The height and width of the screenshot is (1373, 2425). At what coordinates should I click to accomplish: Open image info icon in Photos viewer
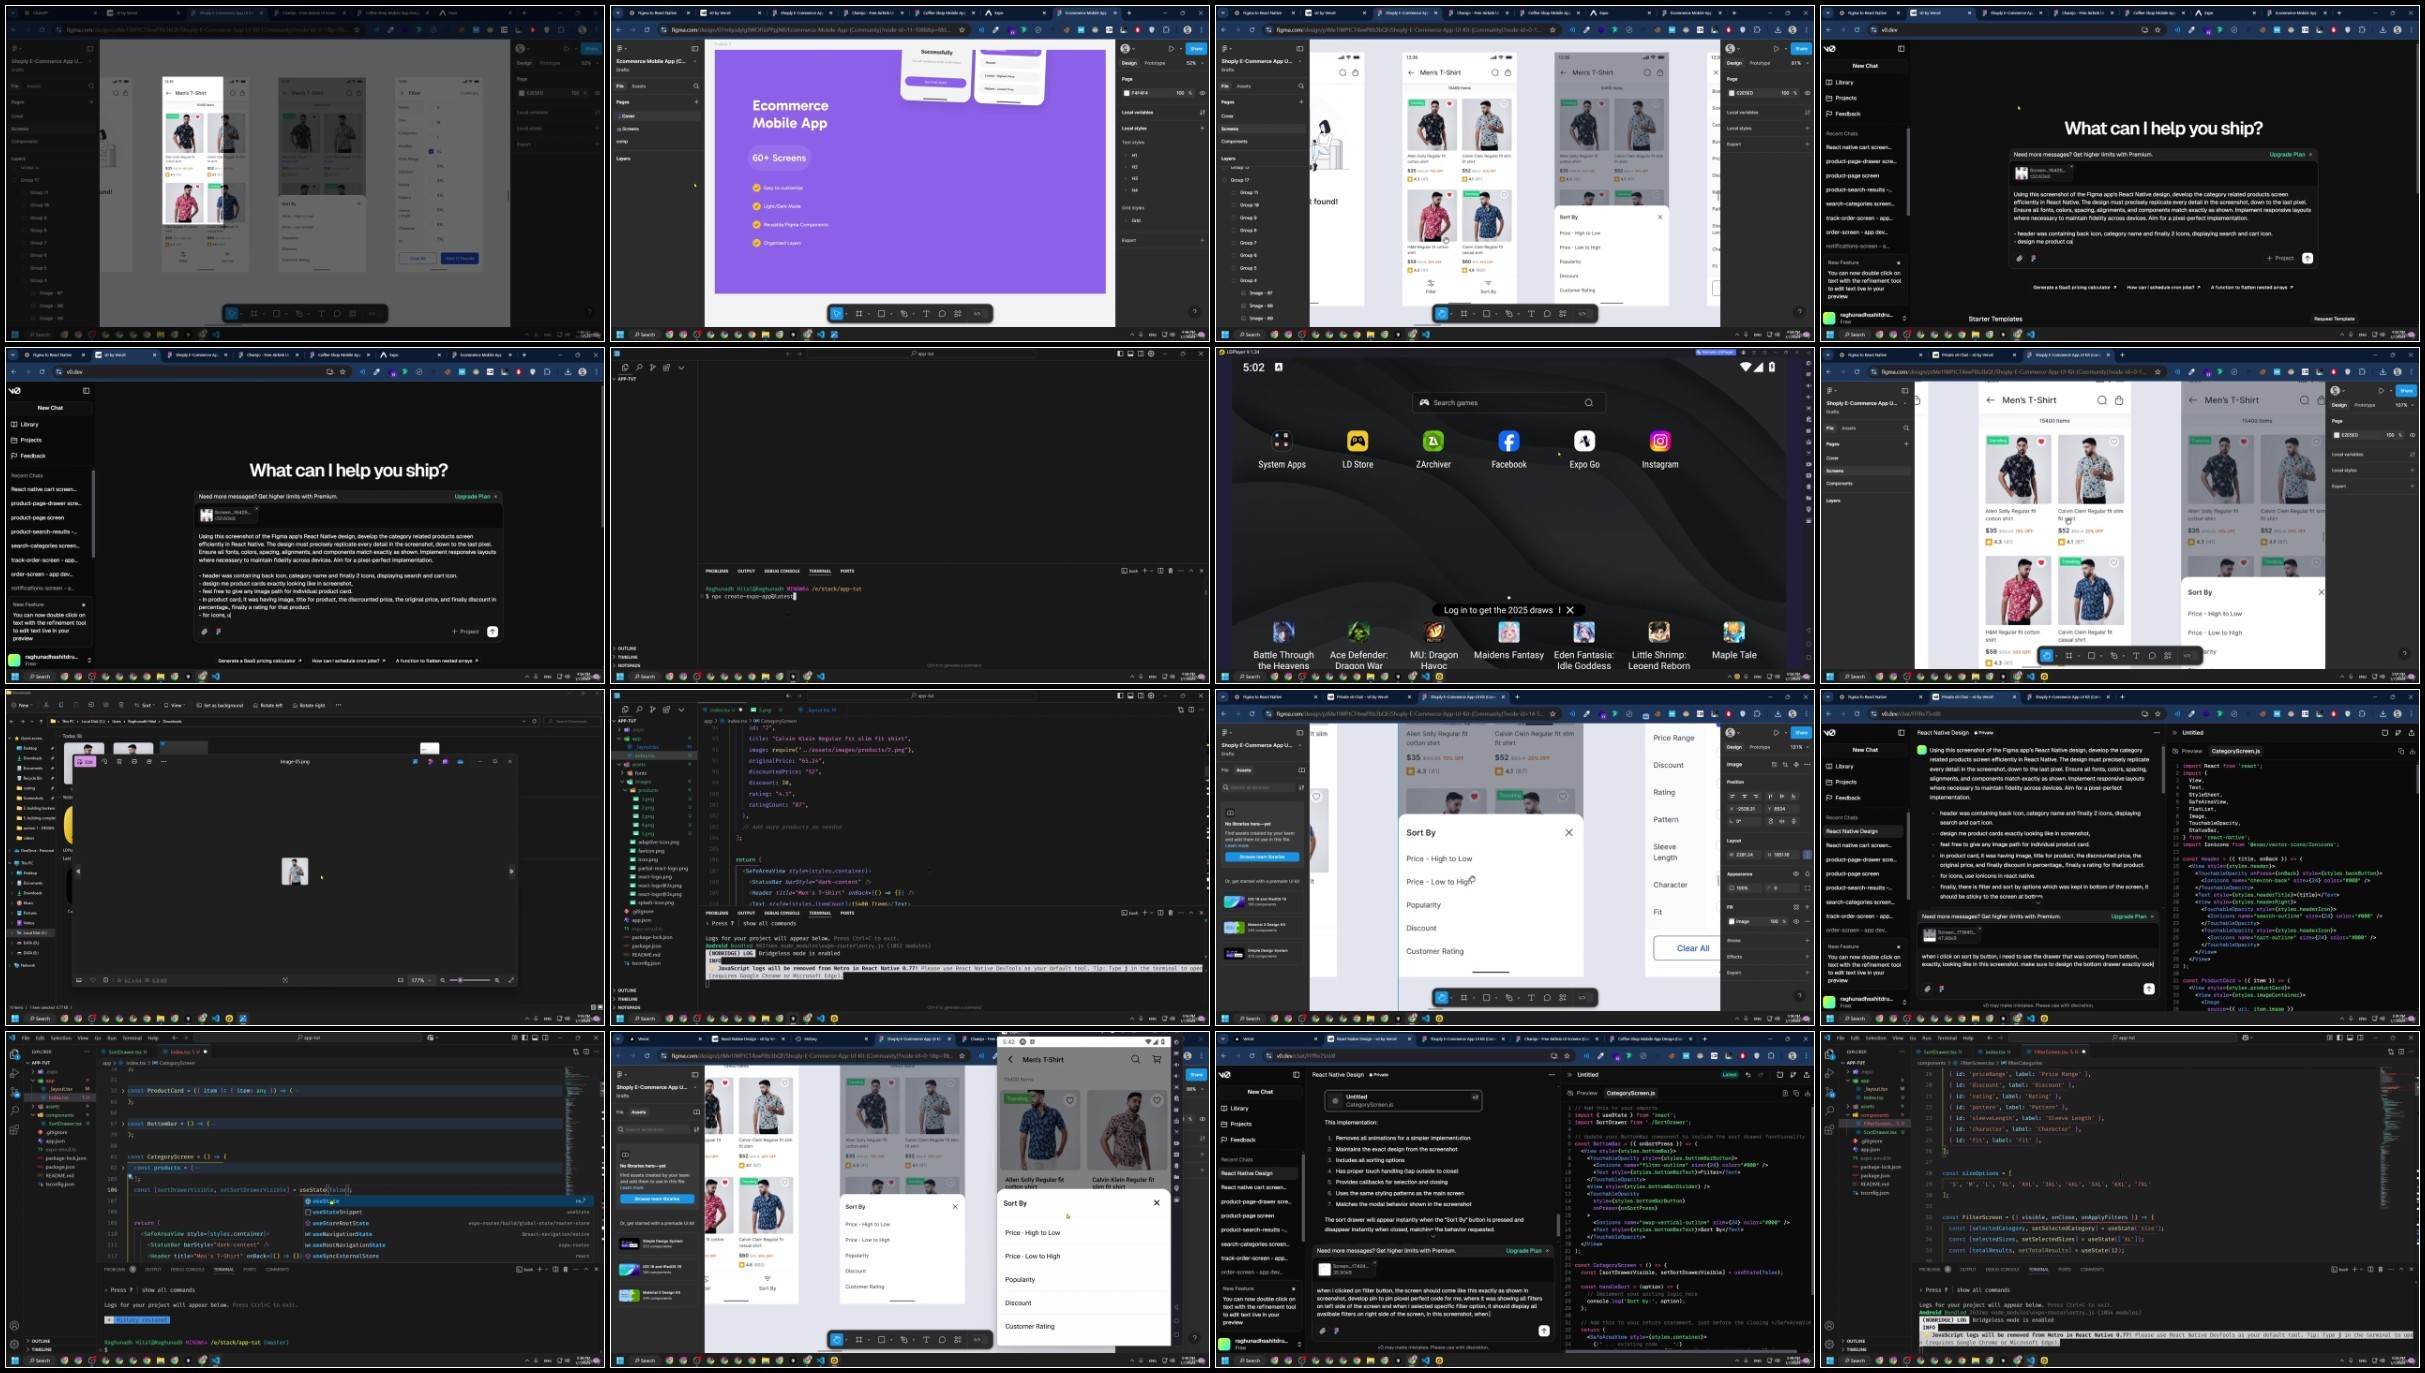pos(105,980)
